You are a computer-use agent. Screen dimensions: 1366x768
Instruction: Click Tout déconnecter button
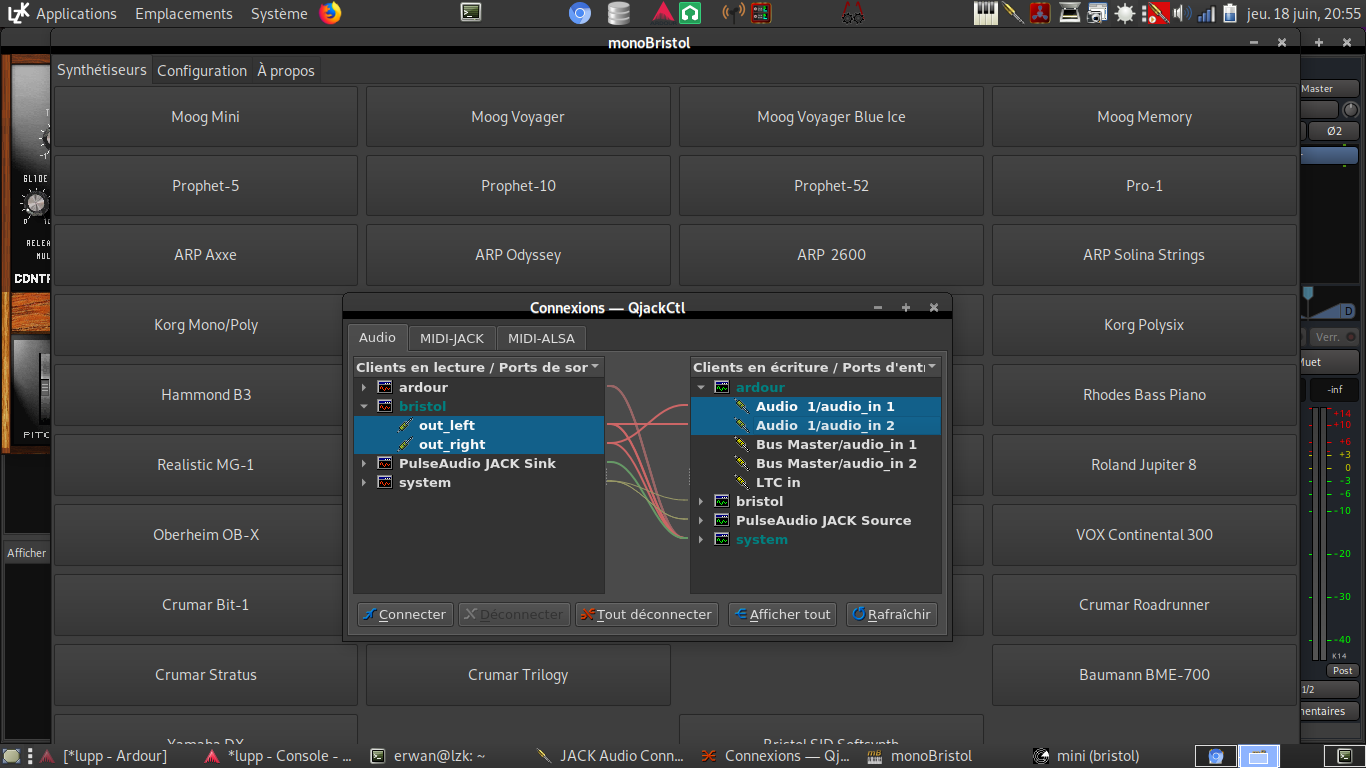click(x=647, y=615)
